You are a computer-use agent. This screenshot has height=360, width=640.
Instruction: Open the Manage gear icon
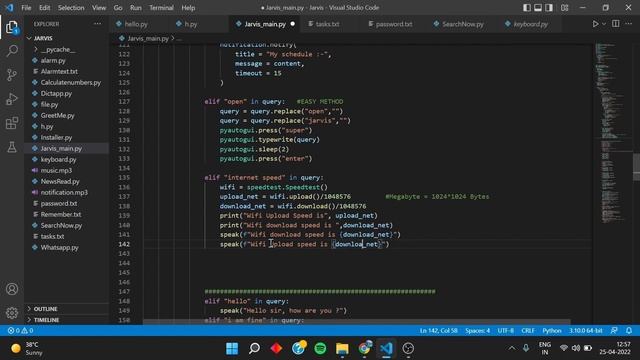[x=12, y=313]
